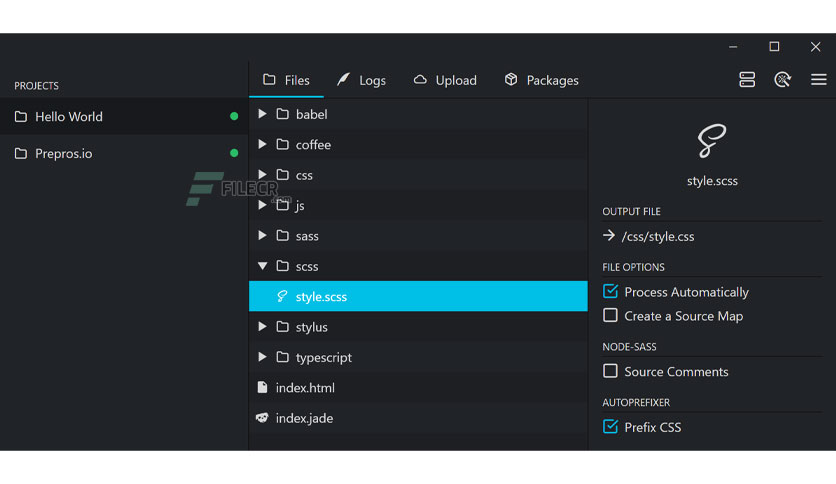This screenshot has width=836, height=484.
Task: Click the output file arrow icon
Action: [x=609, y=236]
